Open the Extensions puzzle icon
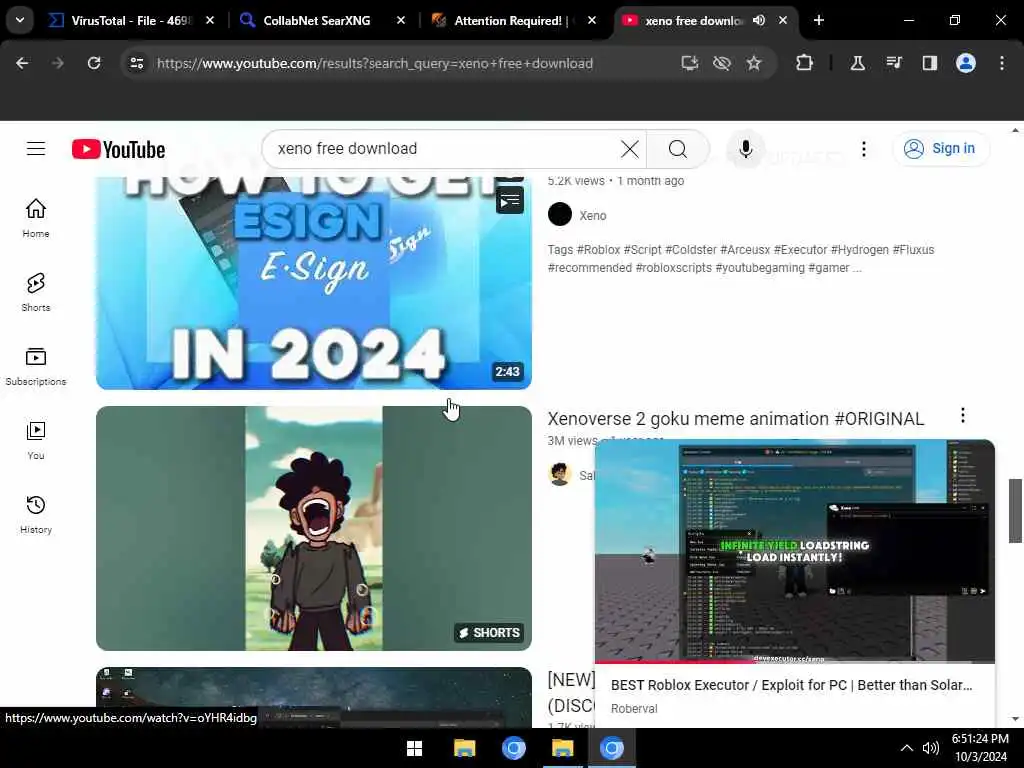Viewport: 1024px width, 768px height. tap(805, 63)
